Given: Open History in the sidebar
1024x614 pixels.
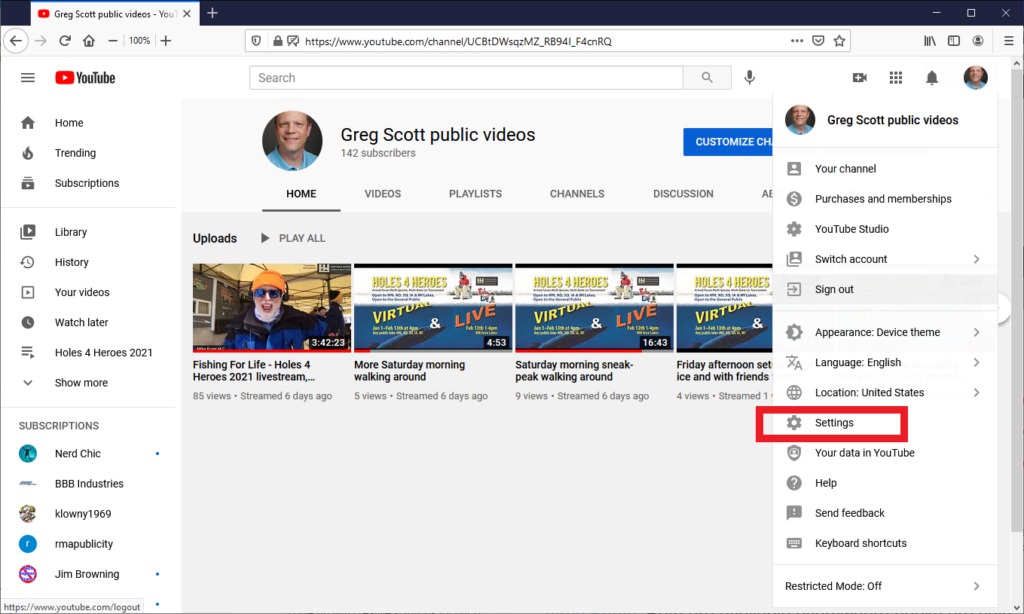Looking at the screenshot, I should pos(89,262).
